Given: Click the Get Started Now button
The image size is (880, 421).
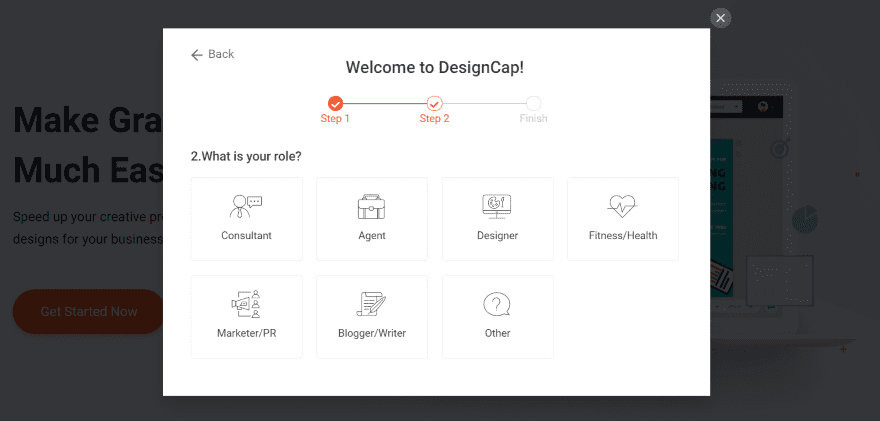Looking at the screenshot, I should 89,312.
